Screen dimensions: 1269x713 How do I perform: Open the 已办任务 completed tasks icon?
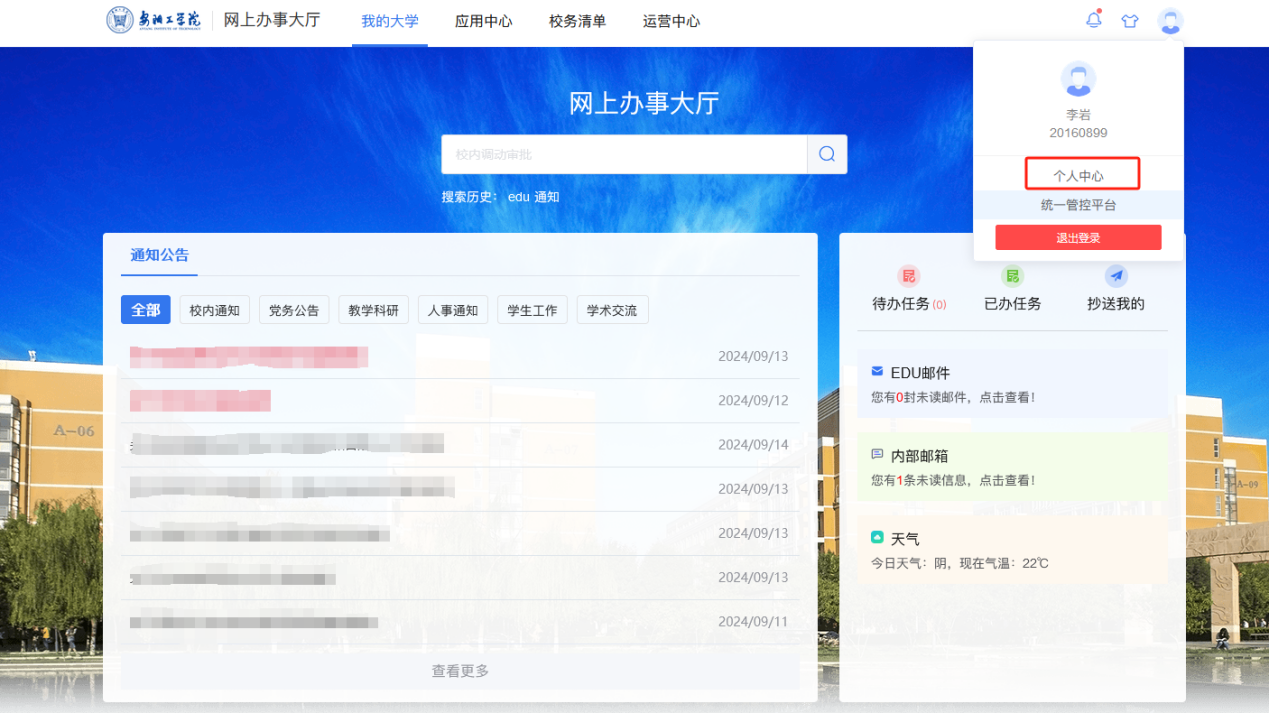(1012, 276)
